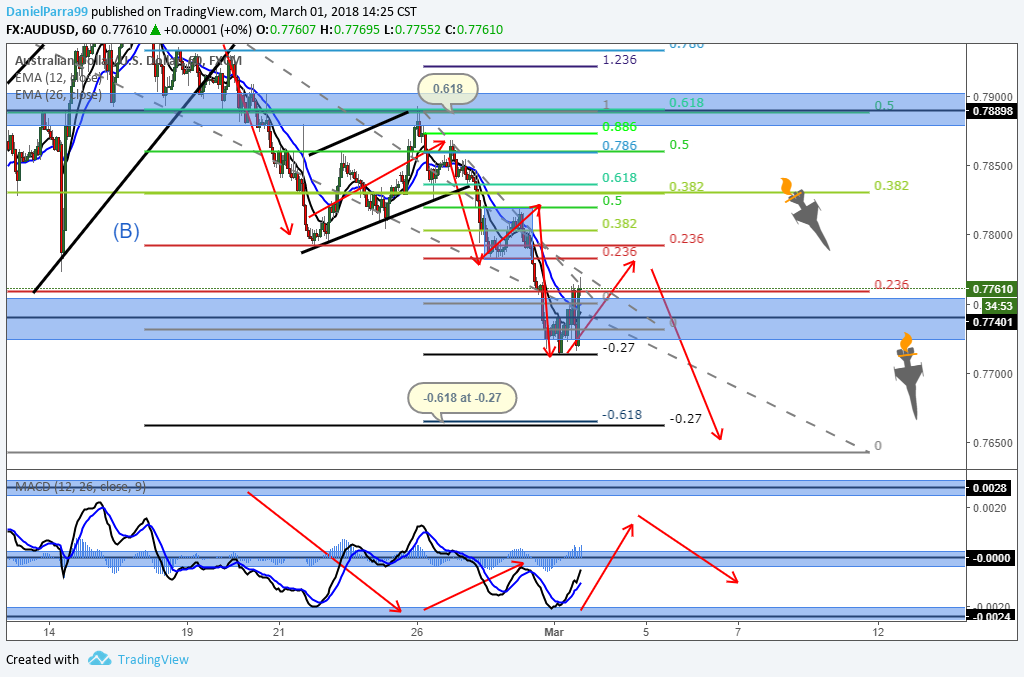
Task: Select the lower jet plane icon near 0.77000
Action: [909, 375]
